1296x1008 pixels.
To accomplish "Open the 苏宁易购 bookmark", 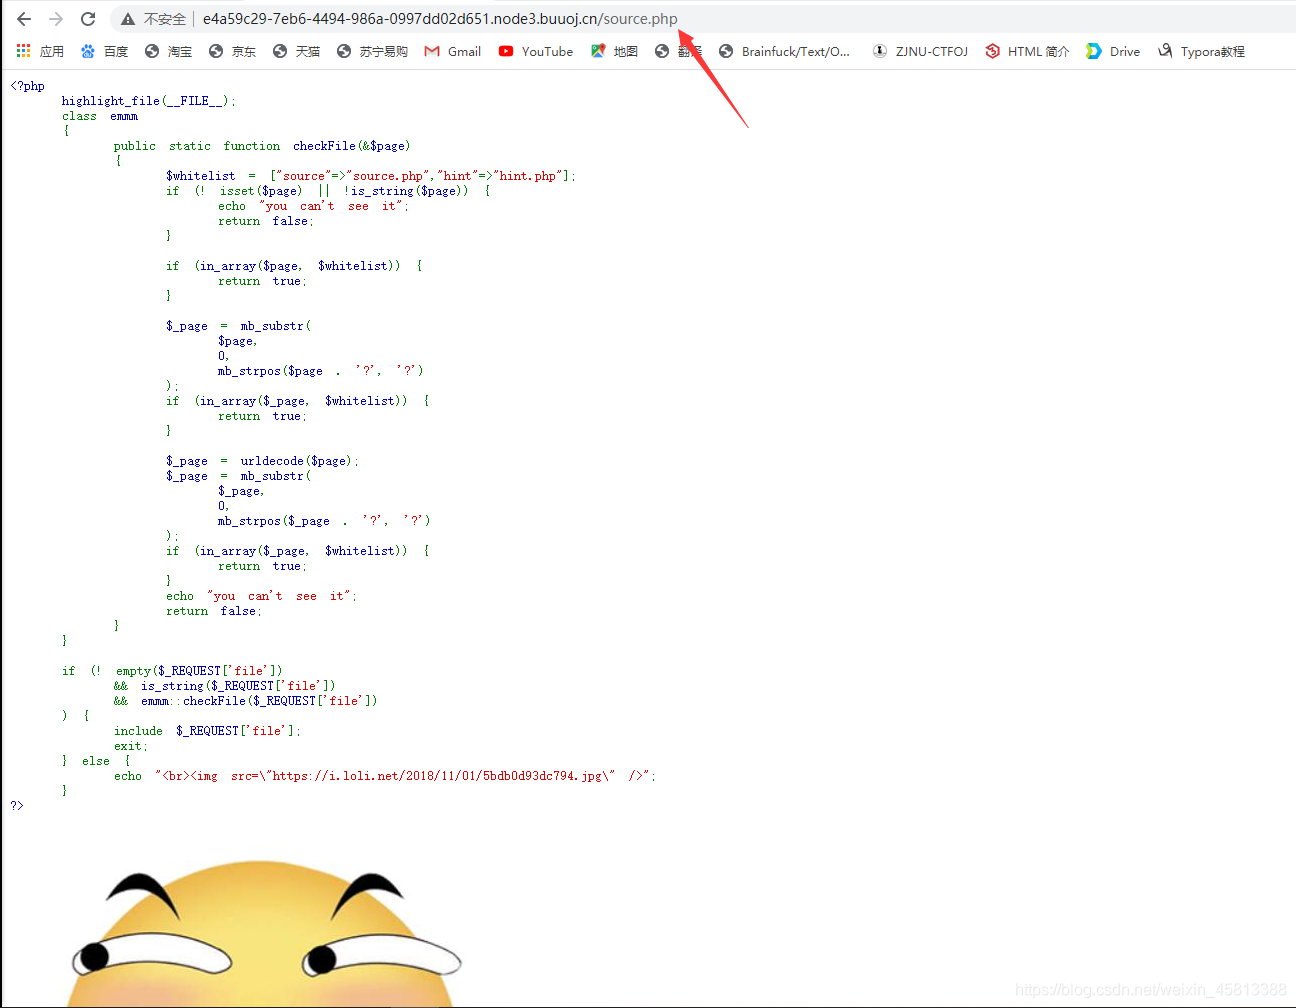I will coord(372,51).
